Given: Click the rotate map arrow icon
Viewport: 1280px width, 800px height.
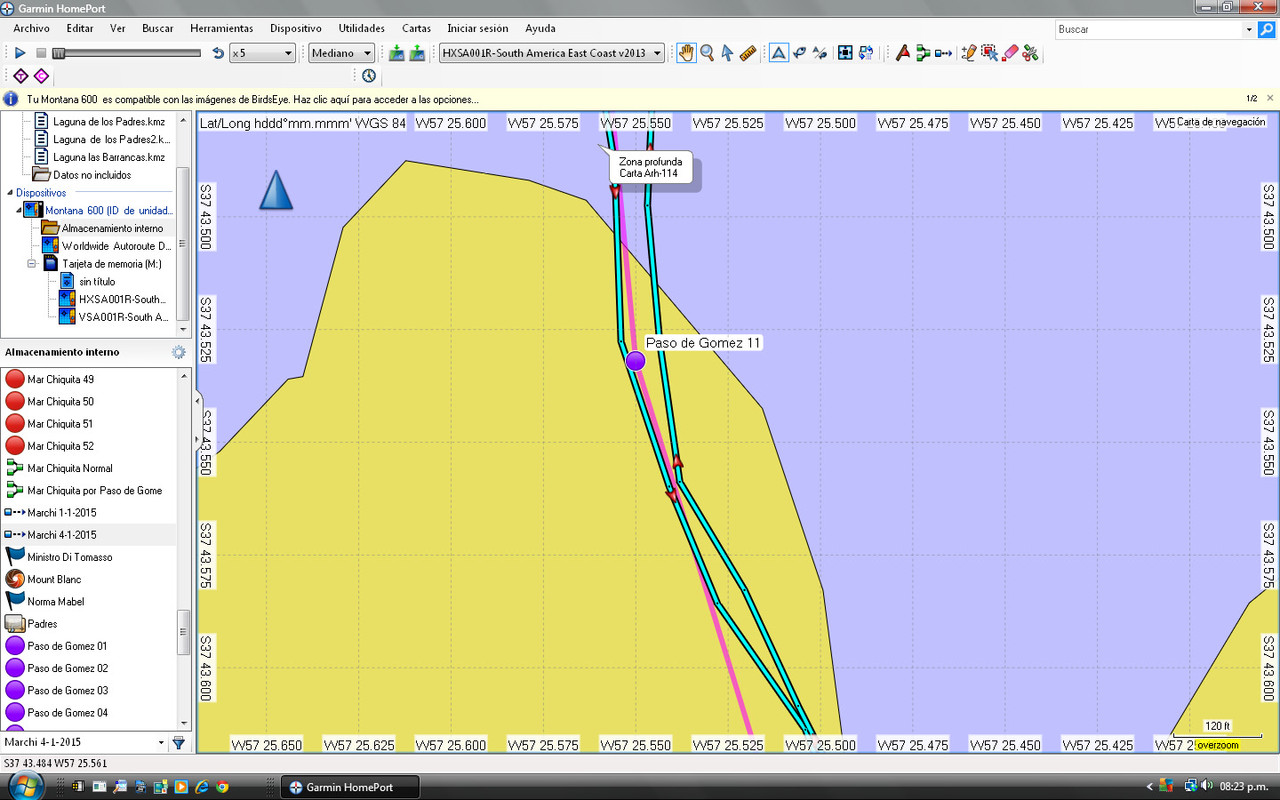Looking at the screenshot, I should (x=800, y=53).
